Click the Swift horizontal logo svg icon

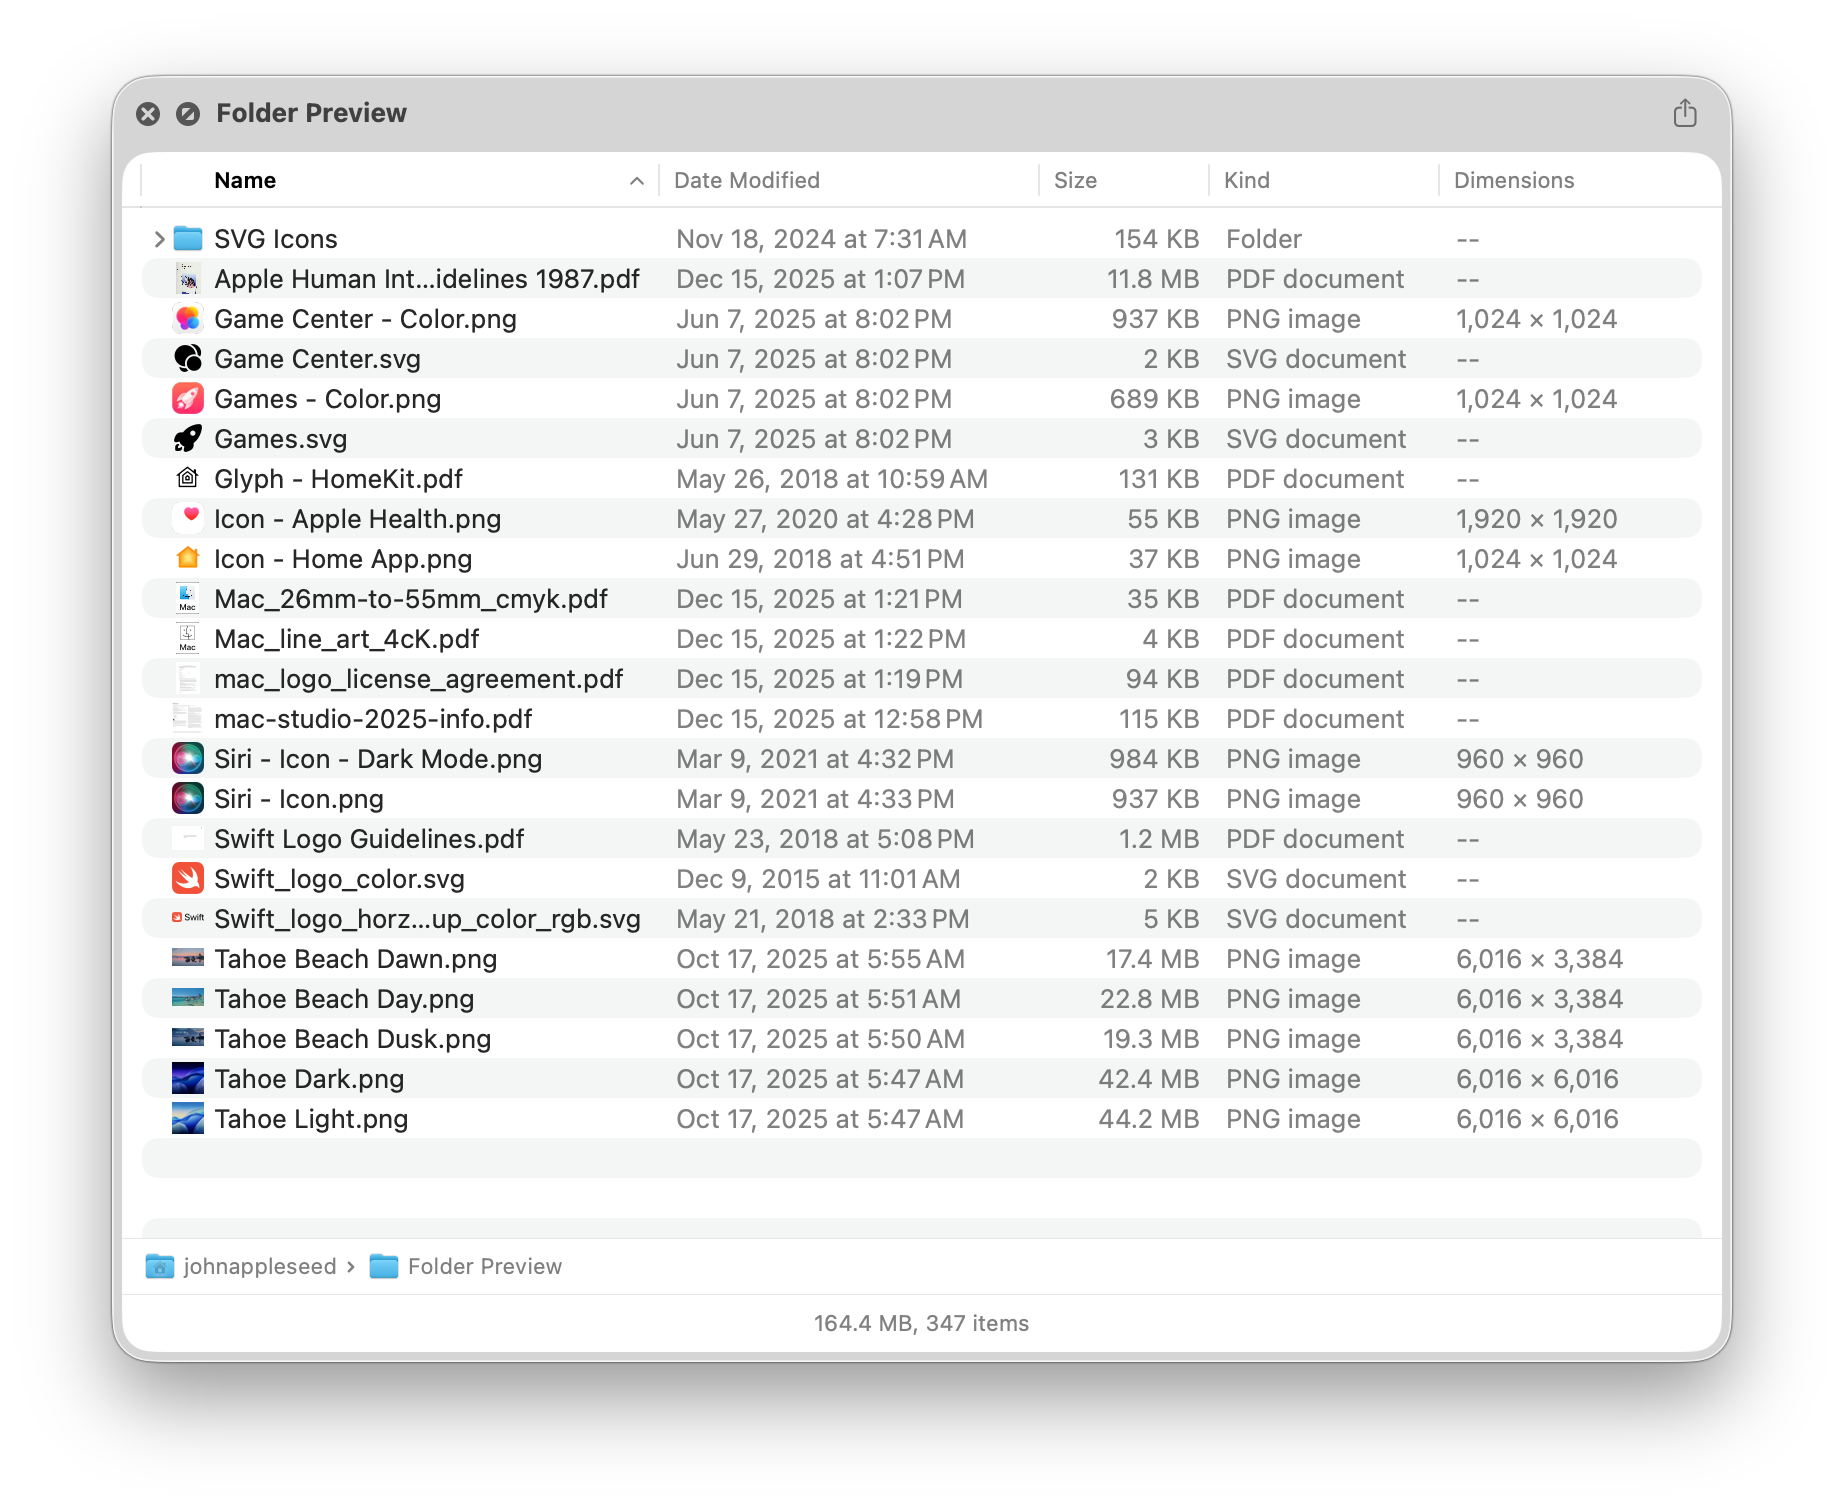[x=188, y=918]
